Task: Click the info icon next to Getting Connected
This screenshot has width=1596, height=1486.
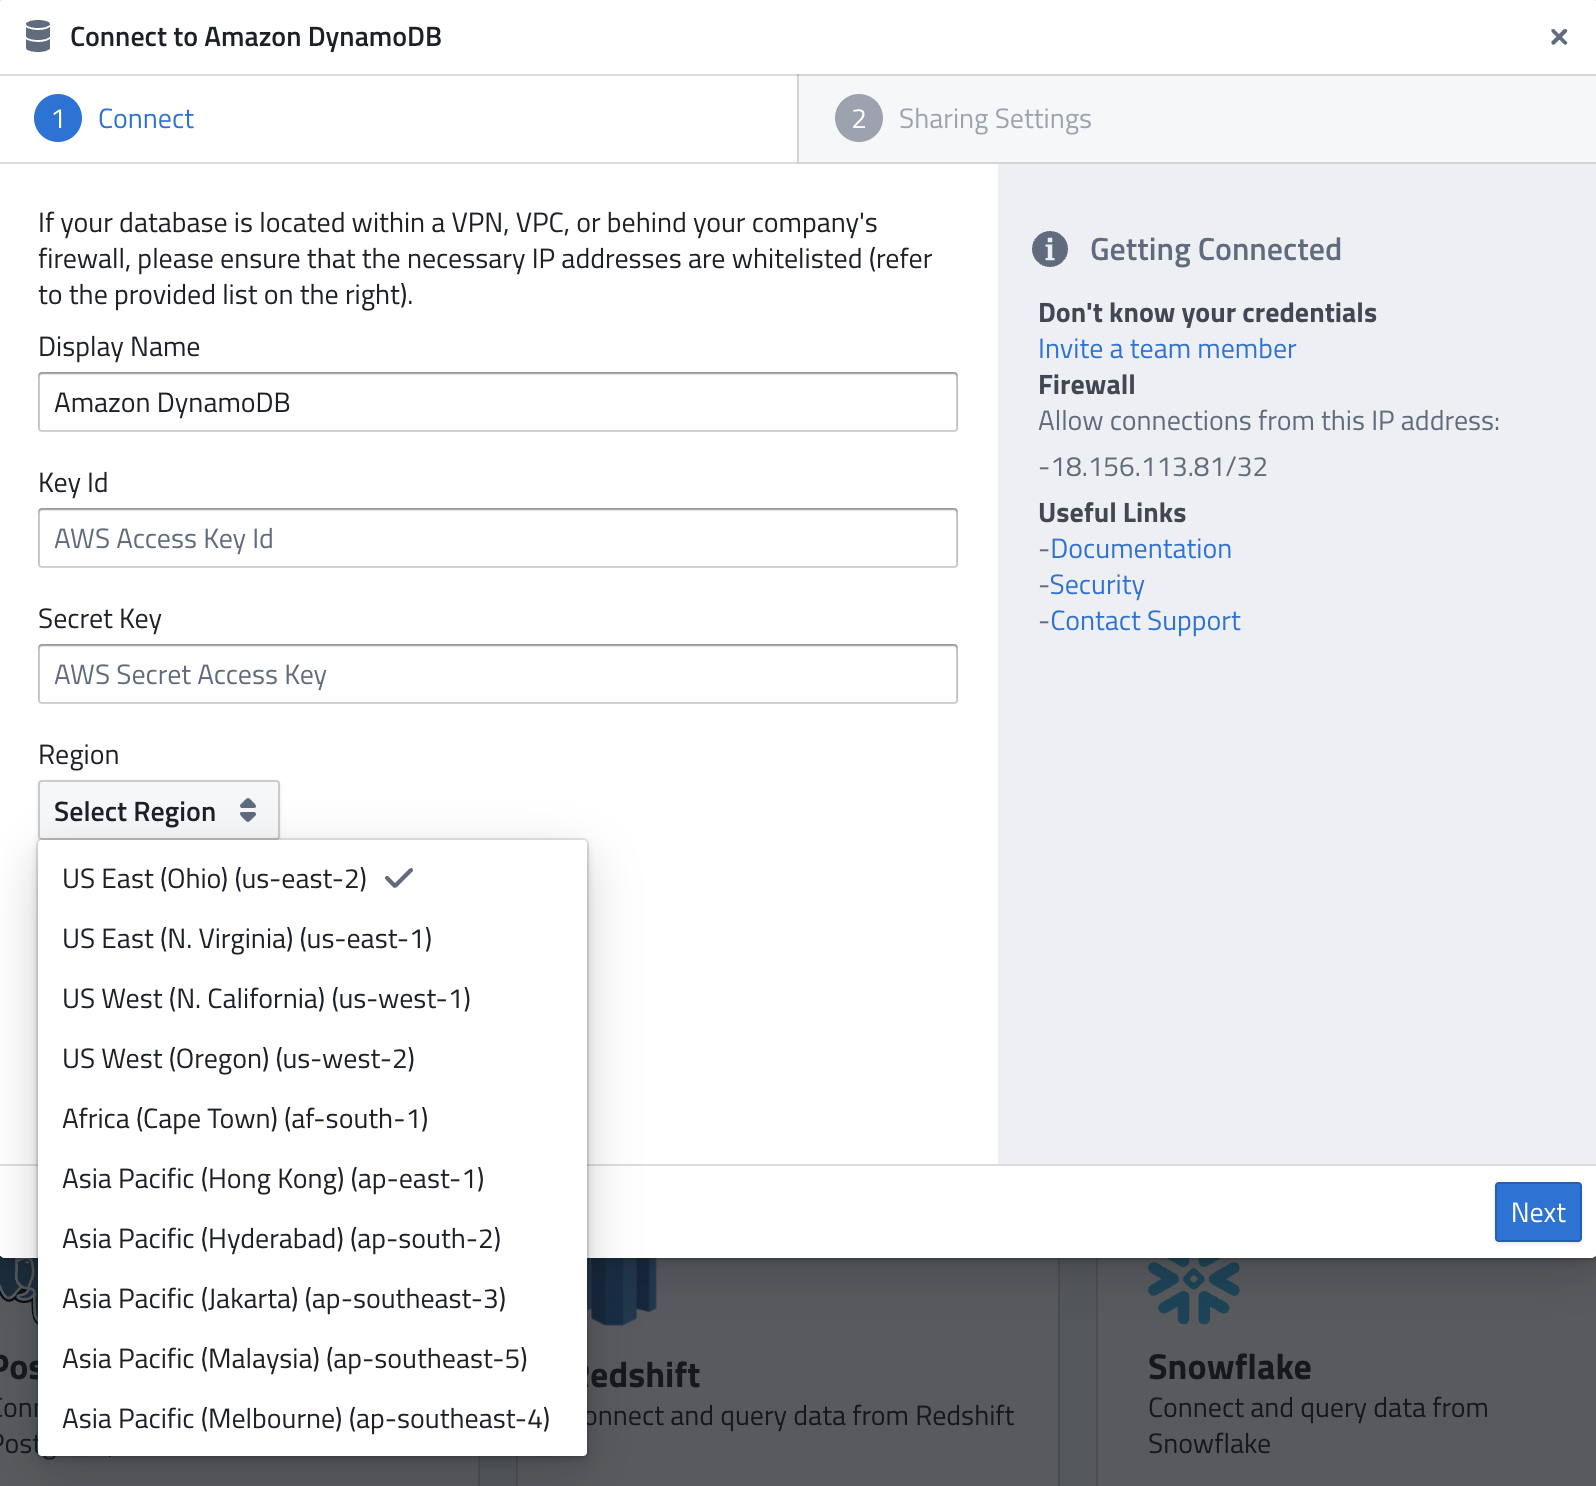Action: click(x=1049, y=250)
